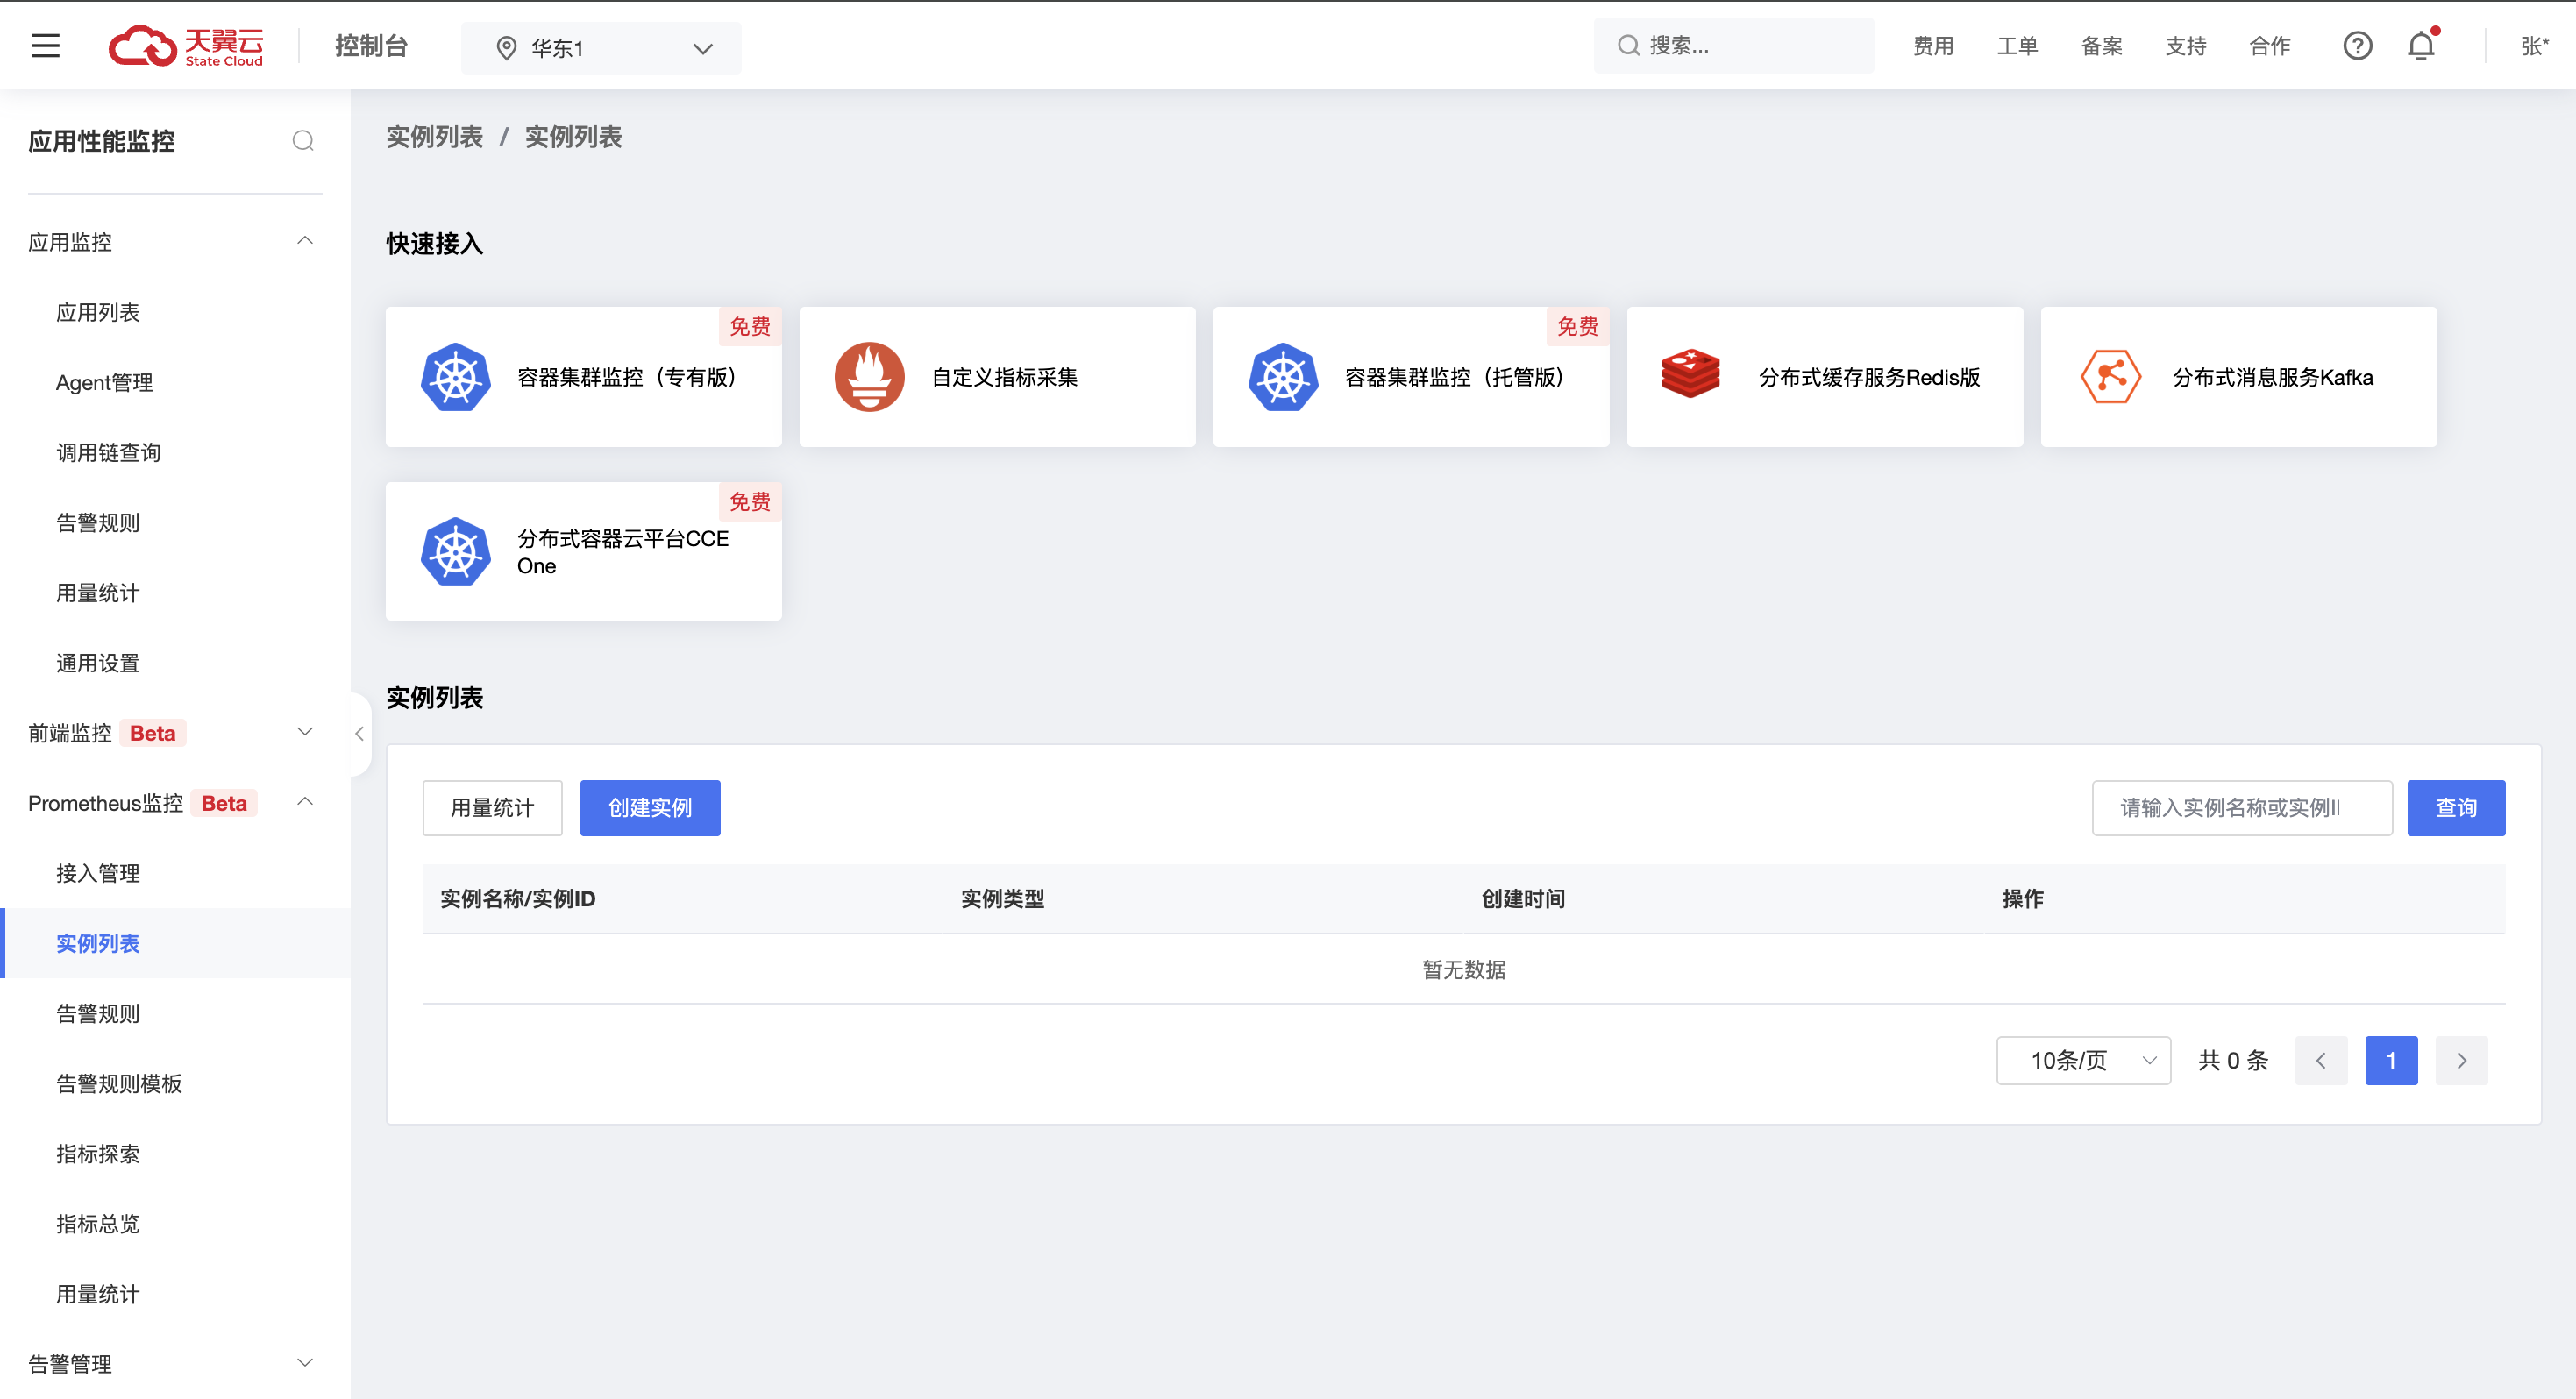The width and height of the screenshot is (2576, 1399).
Task: Click the 创建时间 column header
Action: [1523, 899]
